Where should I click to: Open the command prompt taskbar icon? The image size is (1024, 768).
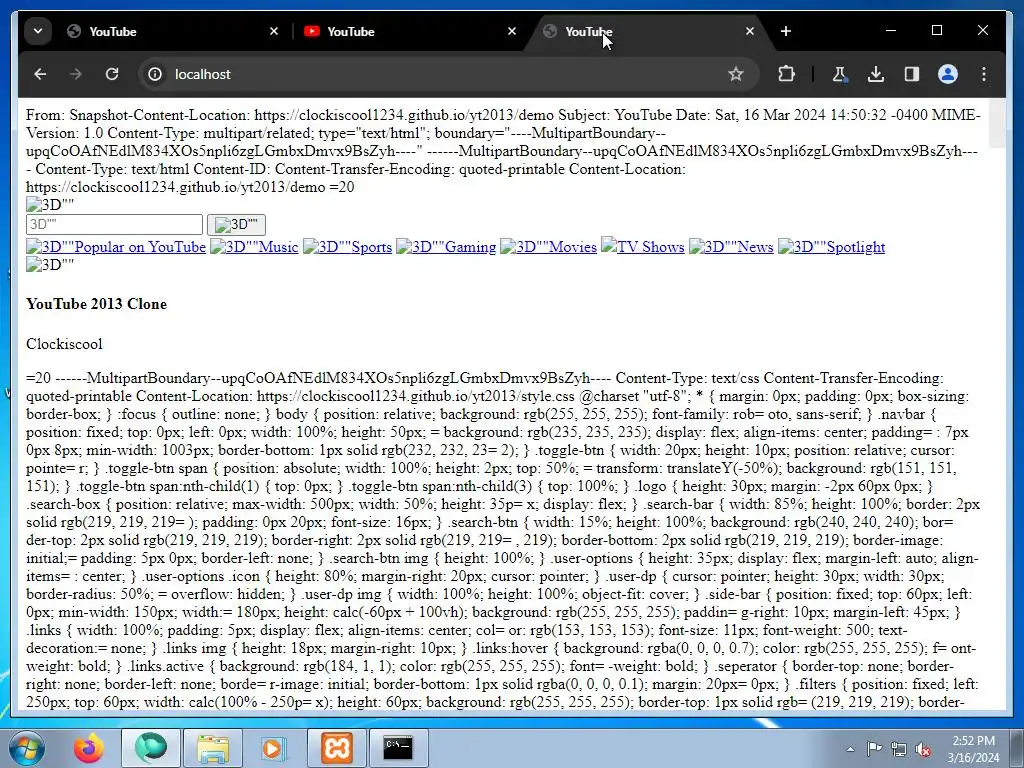[x=398, y=748]
